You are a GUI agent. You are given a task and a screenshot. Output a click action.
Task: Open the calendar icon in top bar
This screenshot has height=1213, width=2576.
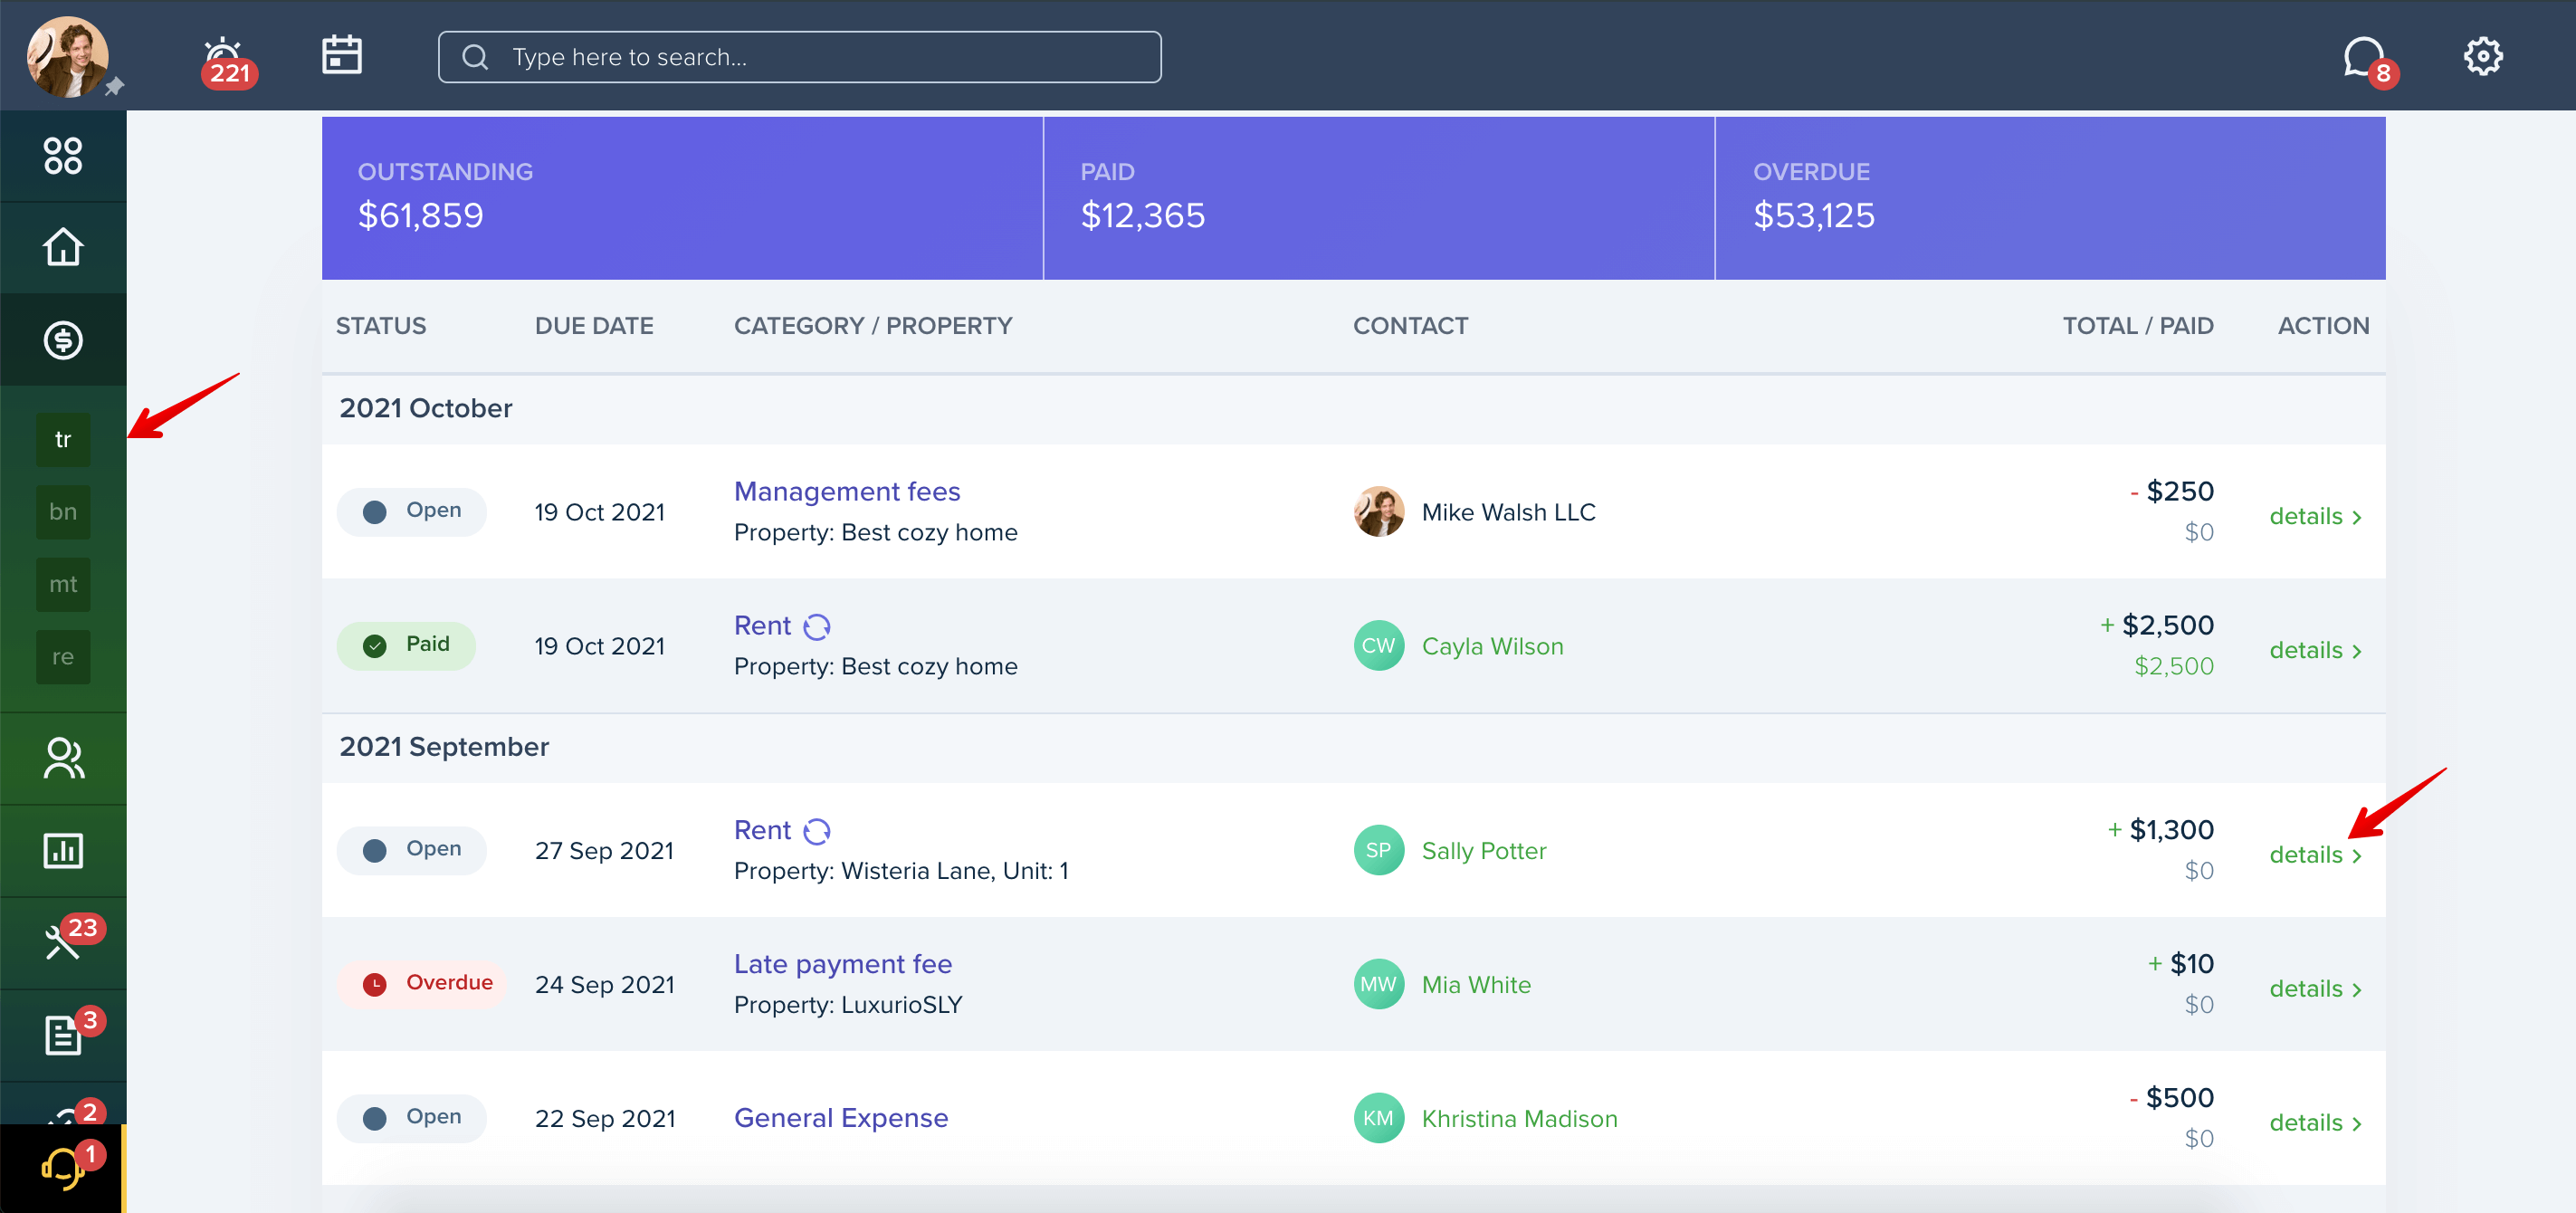pos(342,55)
